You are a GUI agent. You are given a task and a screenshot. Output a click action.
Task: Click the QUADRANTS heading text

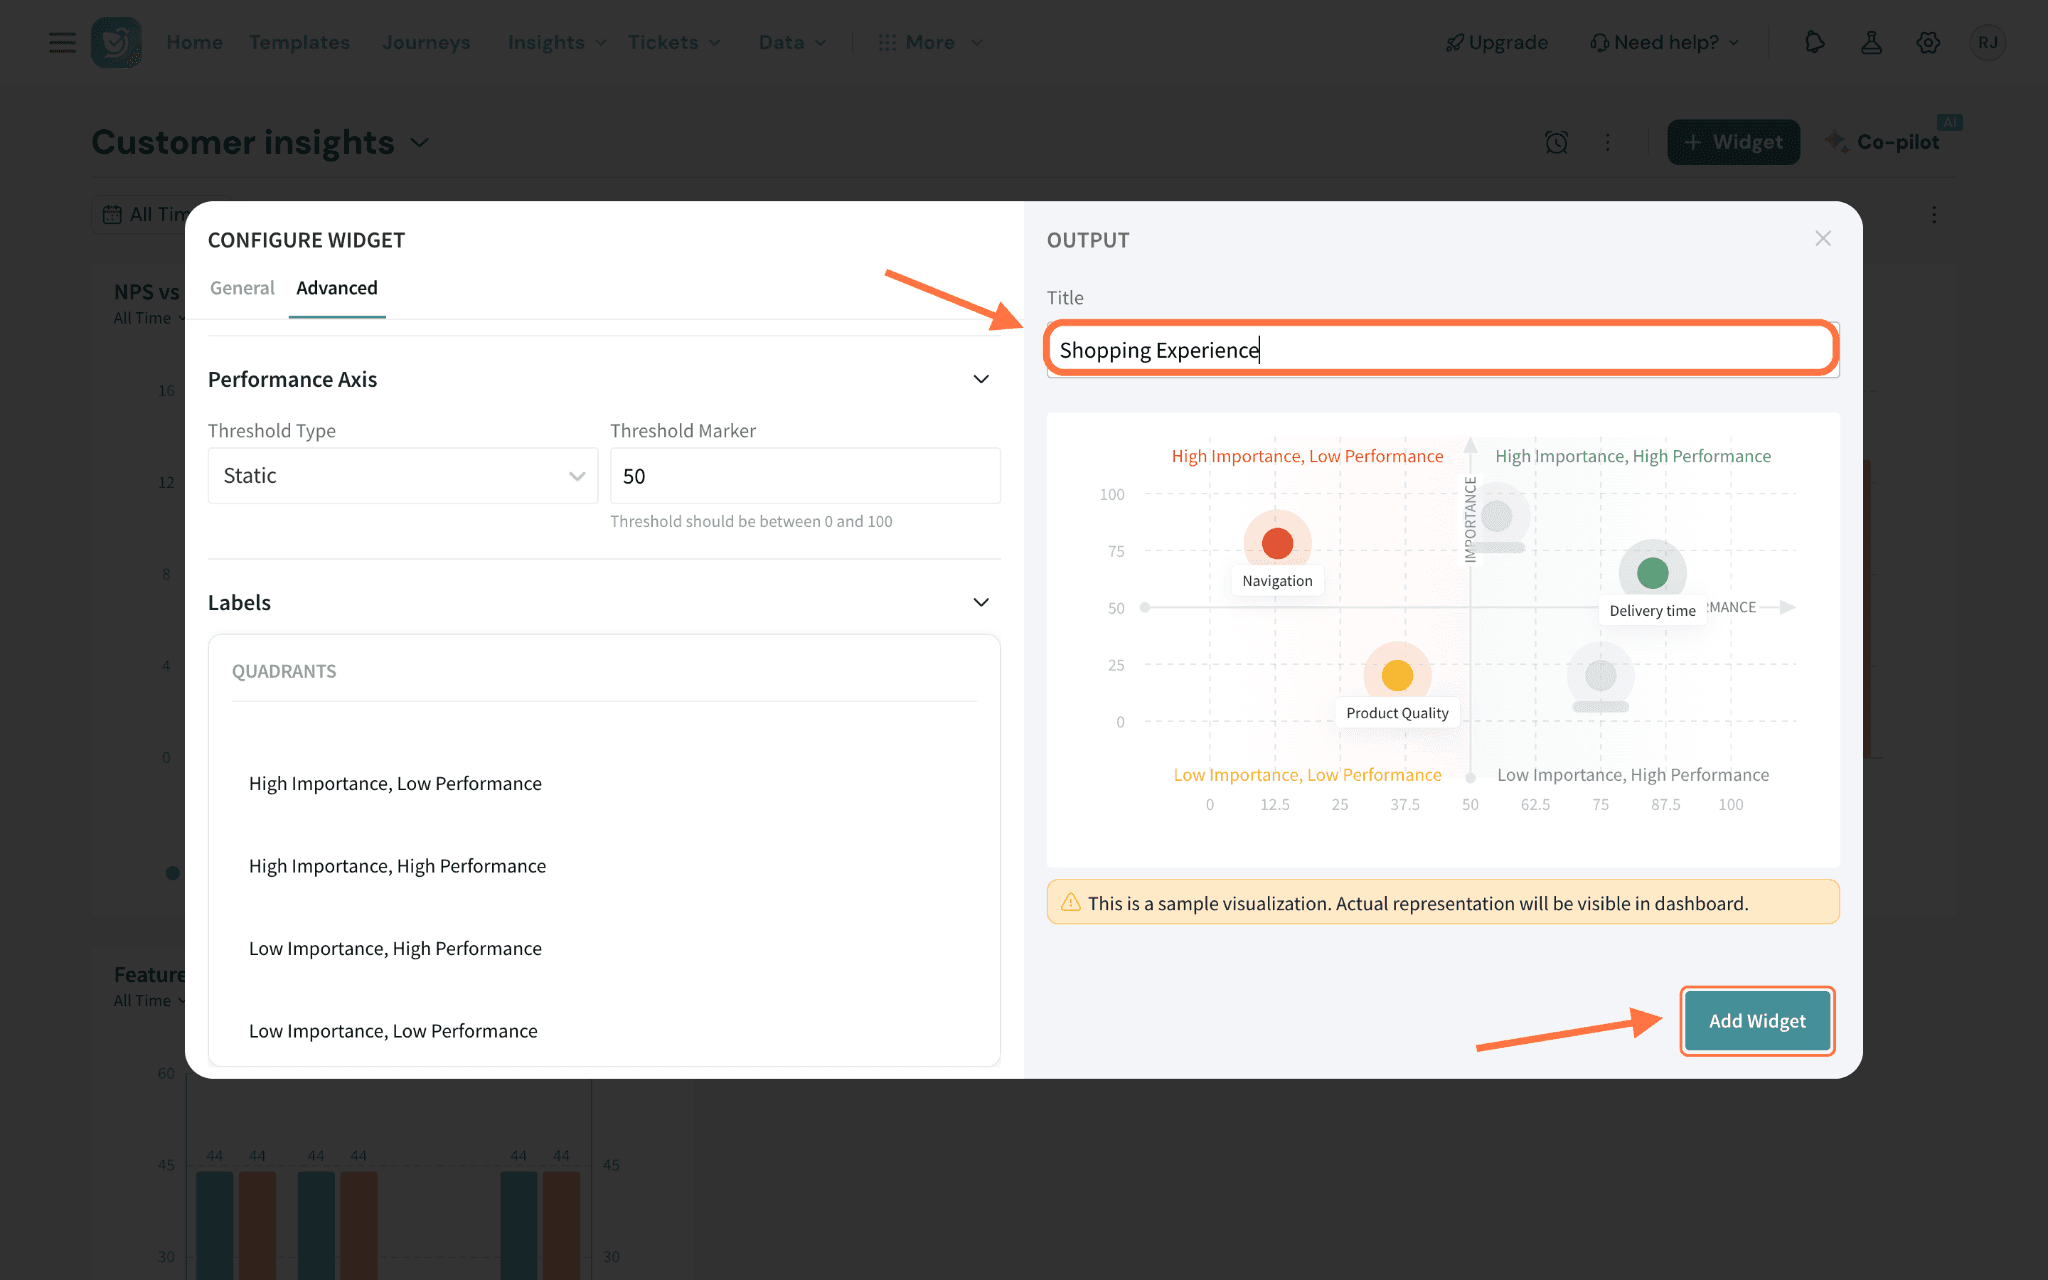tap(284, 671)
